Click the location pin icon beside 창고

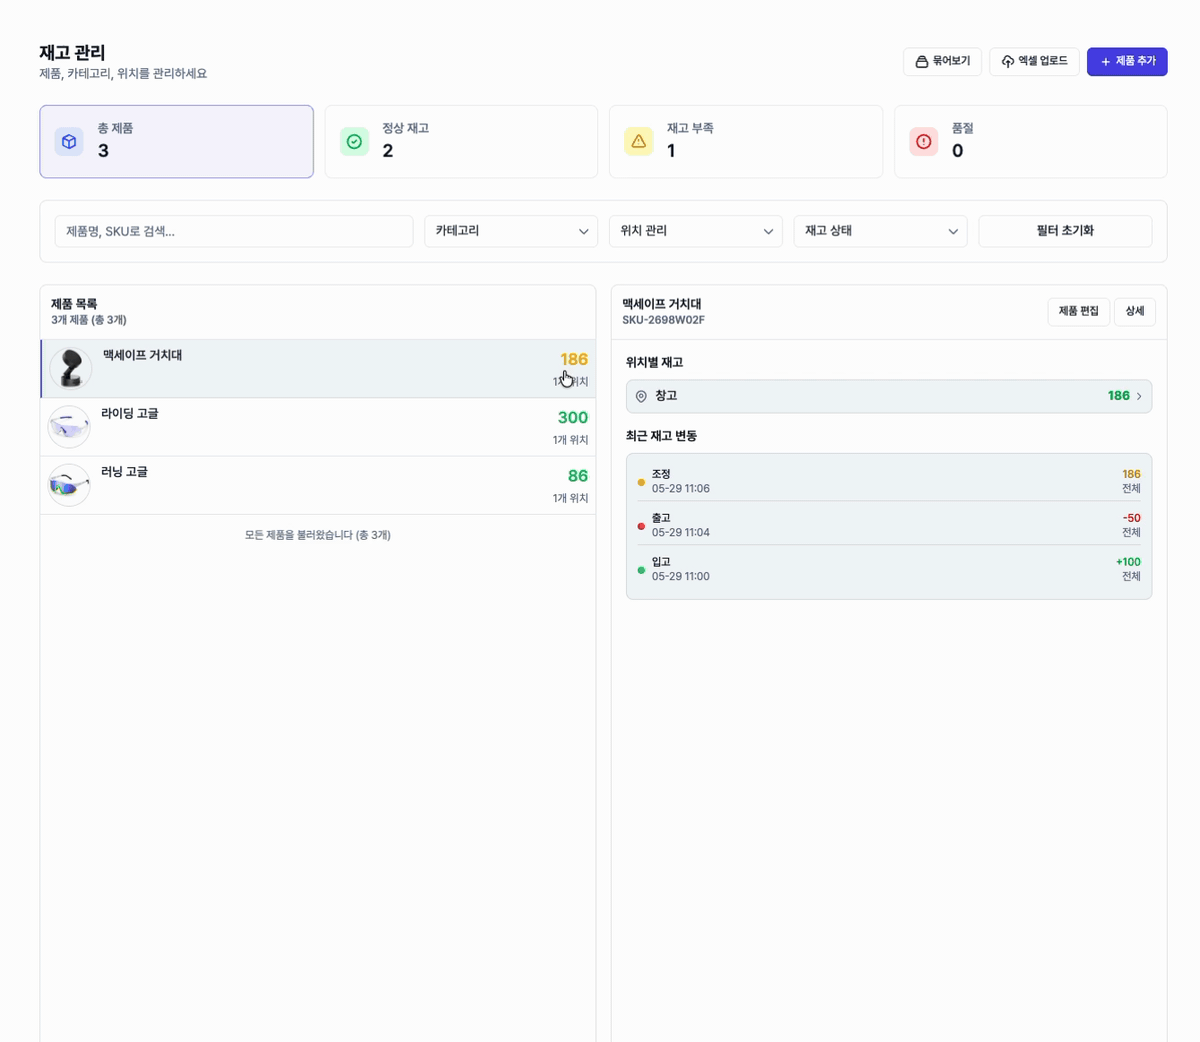click(x=642, y=397)
